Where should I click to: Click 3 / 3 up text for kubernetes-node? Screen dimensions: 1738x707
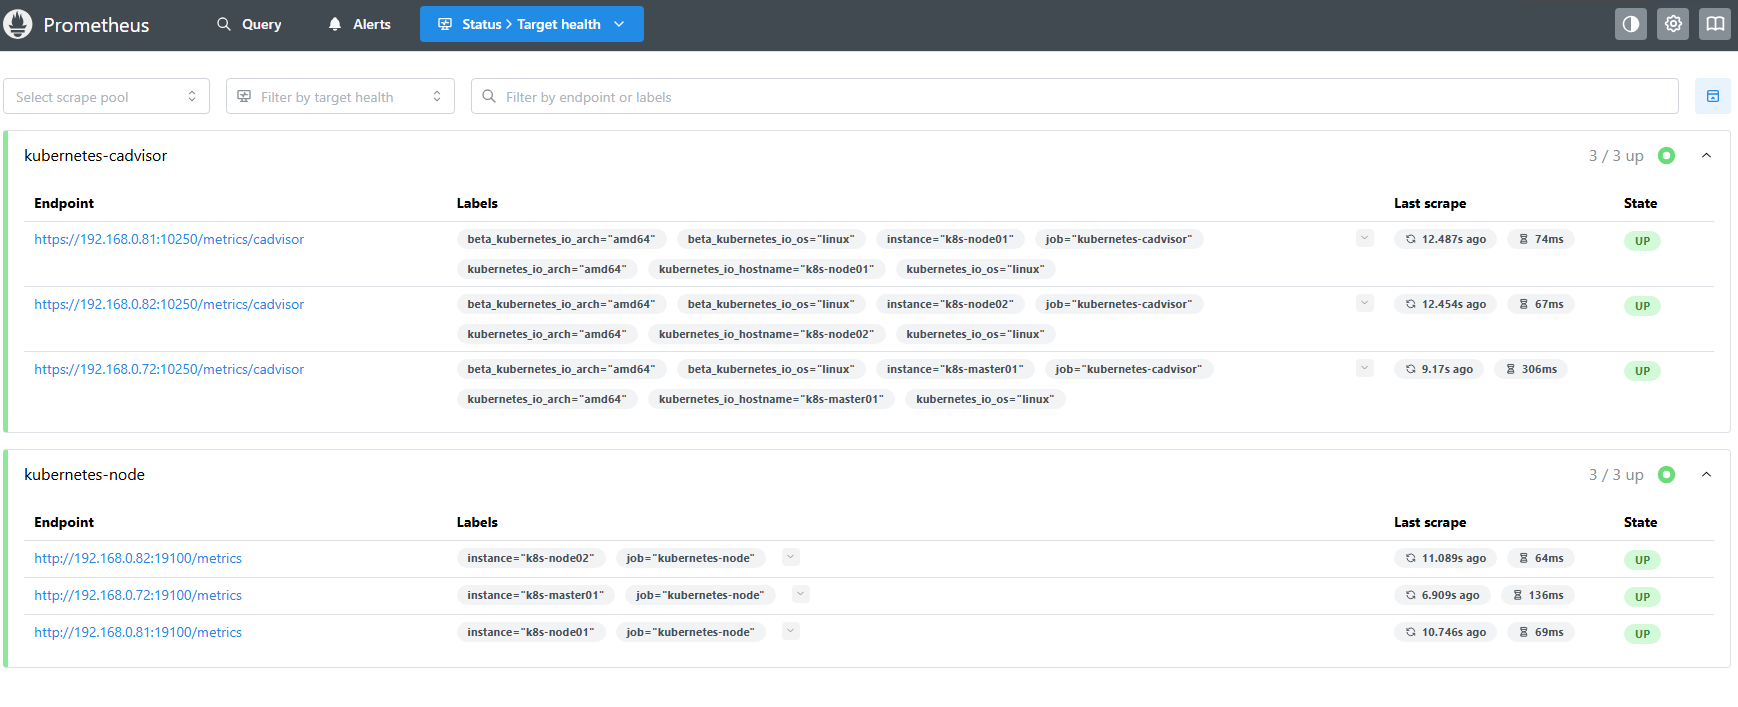point(1616,475)
